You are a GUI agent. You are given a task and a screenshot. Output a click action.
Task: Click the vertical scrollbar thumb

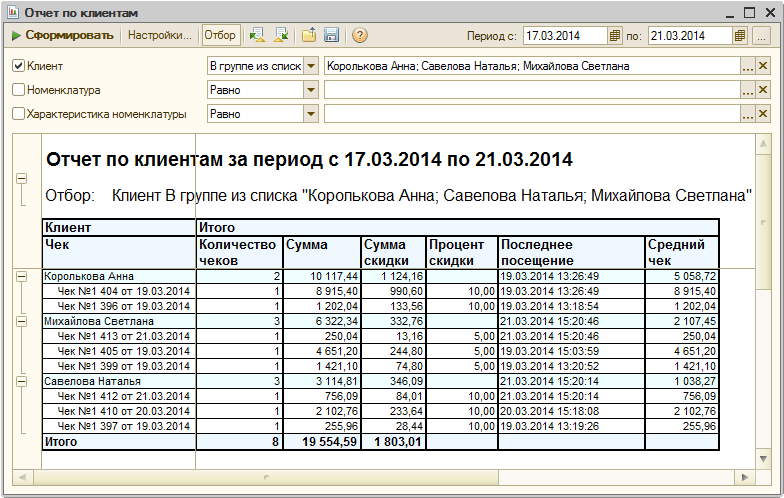click(764, 222)
